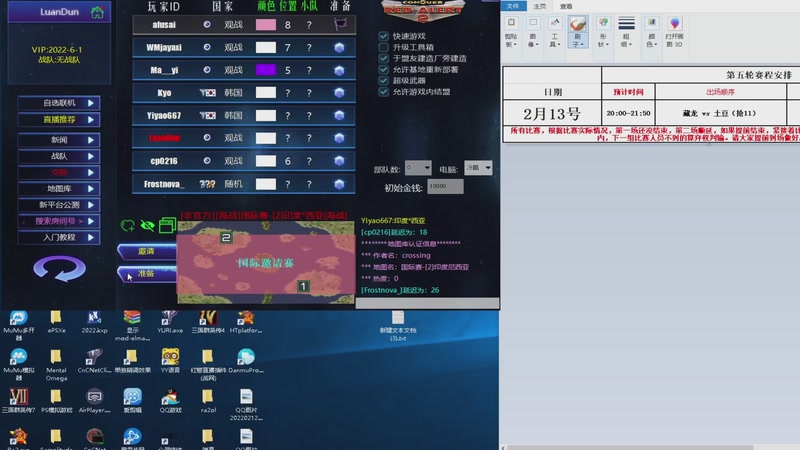
Task: Expand the 颜色 colors dropdown in Paint
Action: coord(652,32)
